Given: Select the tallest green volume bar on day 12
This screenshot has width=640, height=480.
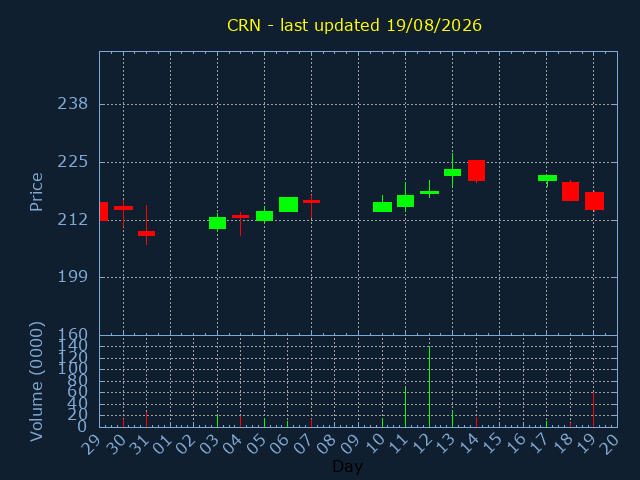Looking at the screenshot, I should click(x=429, y=387).
